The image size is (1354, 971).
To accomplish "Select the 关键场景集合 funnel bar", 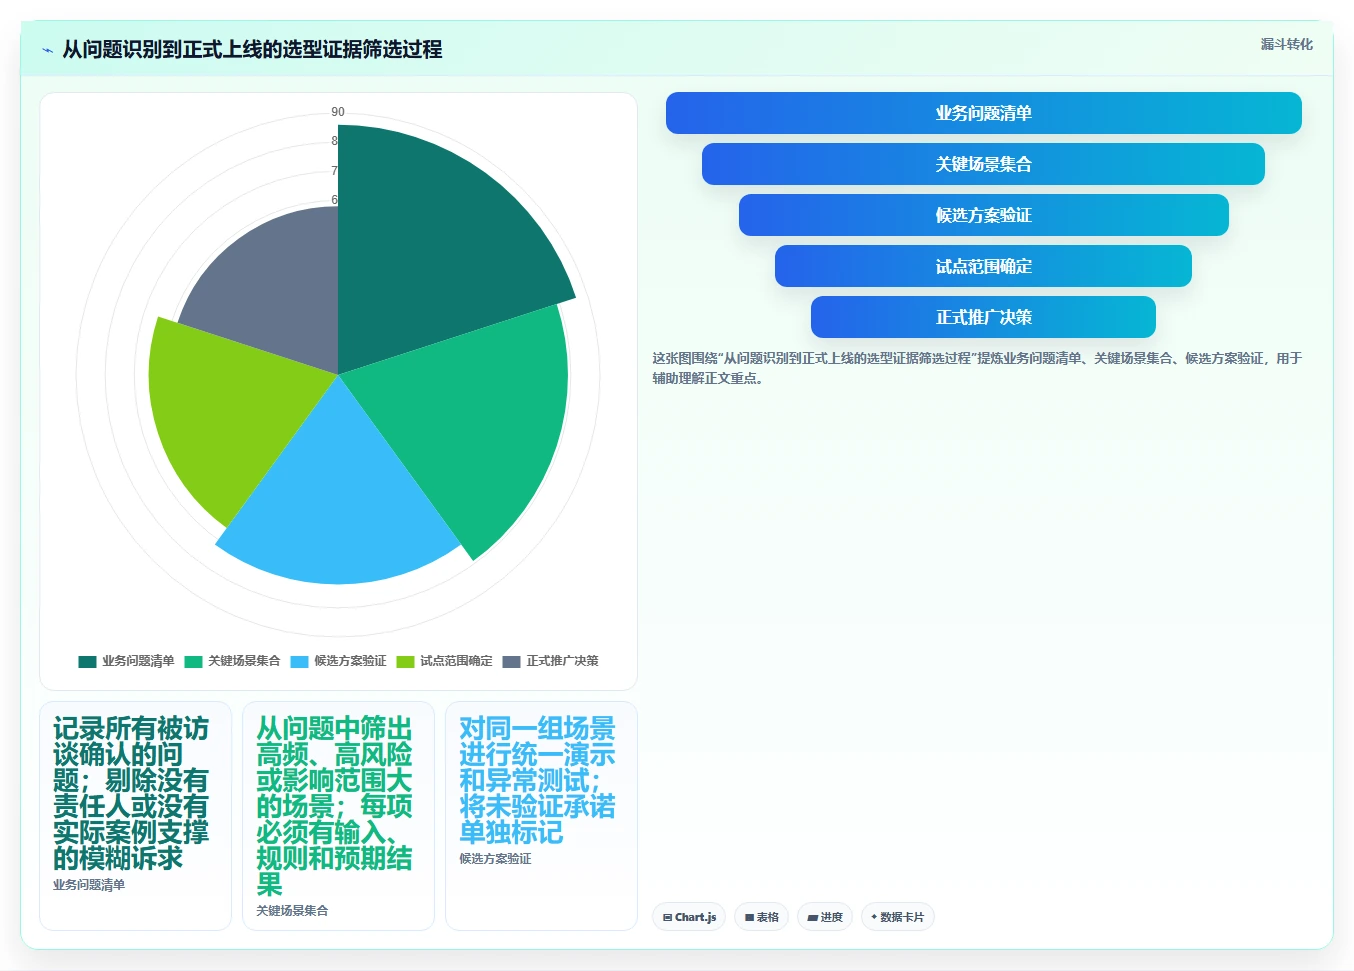I will 983,164.
